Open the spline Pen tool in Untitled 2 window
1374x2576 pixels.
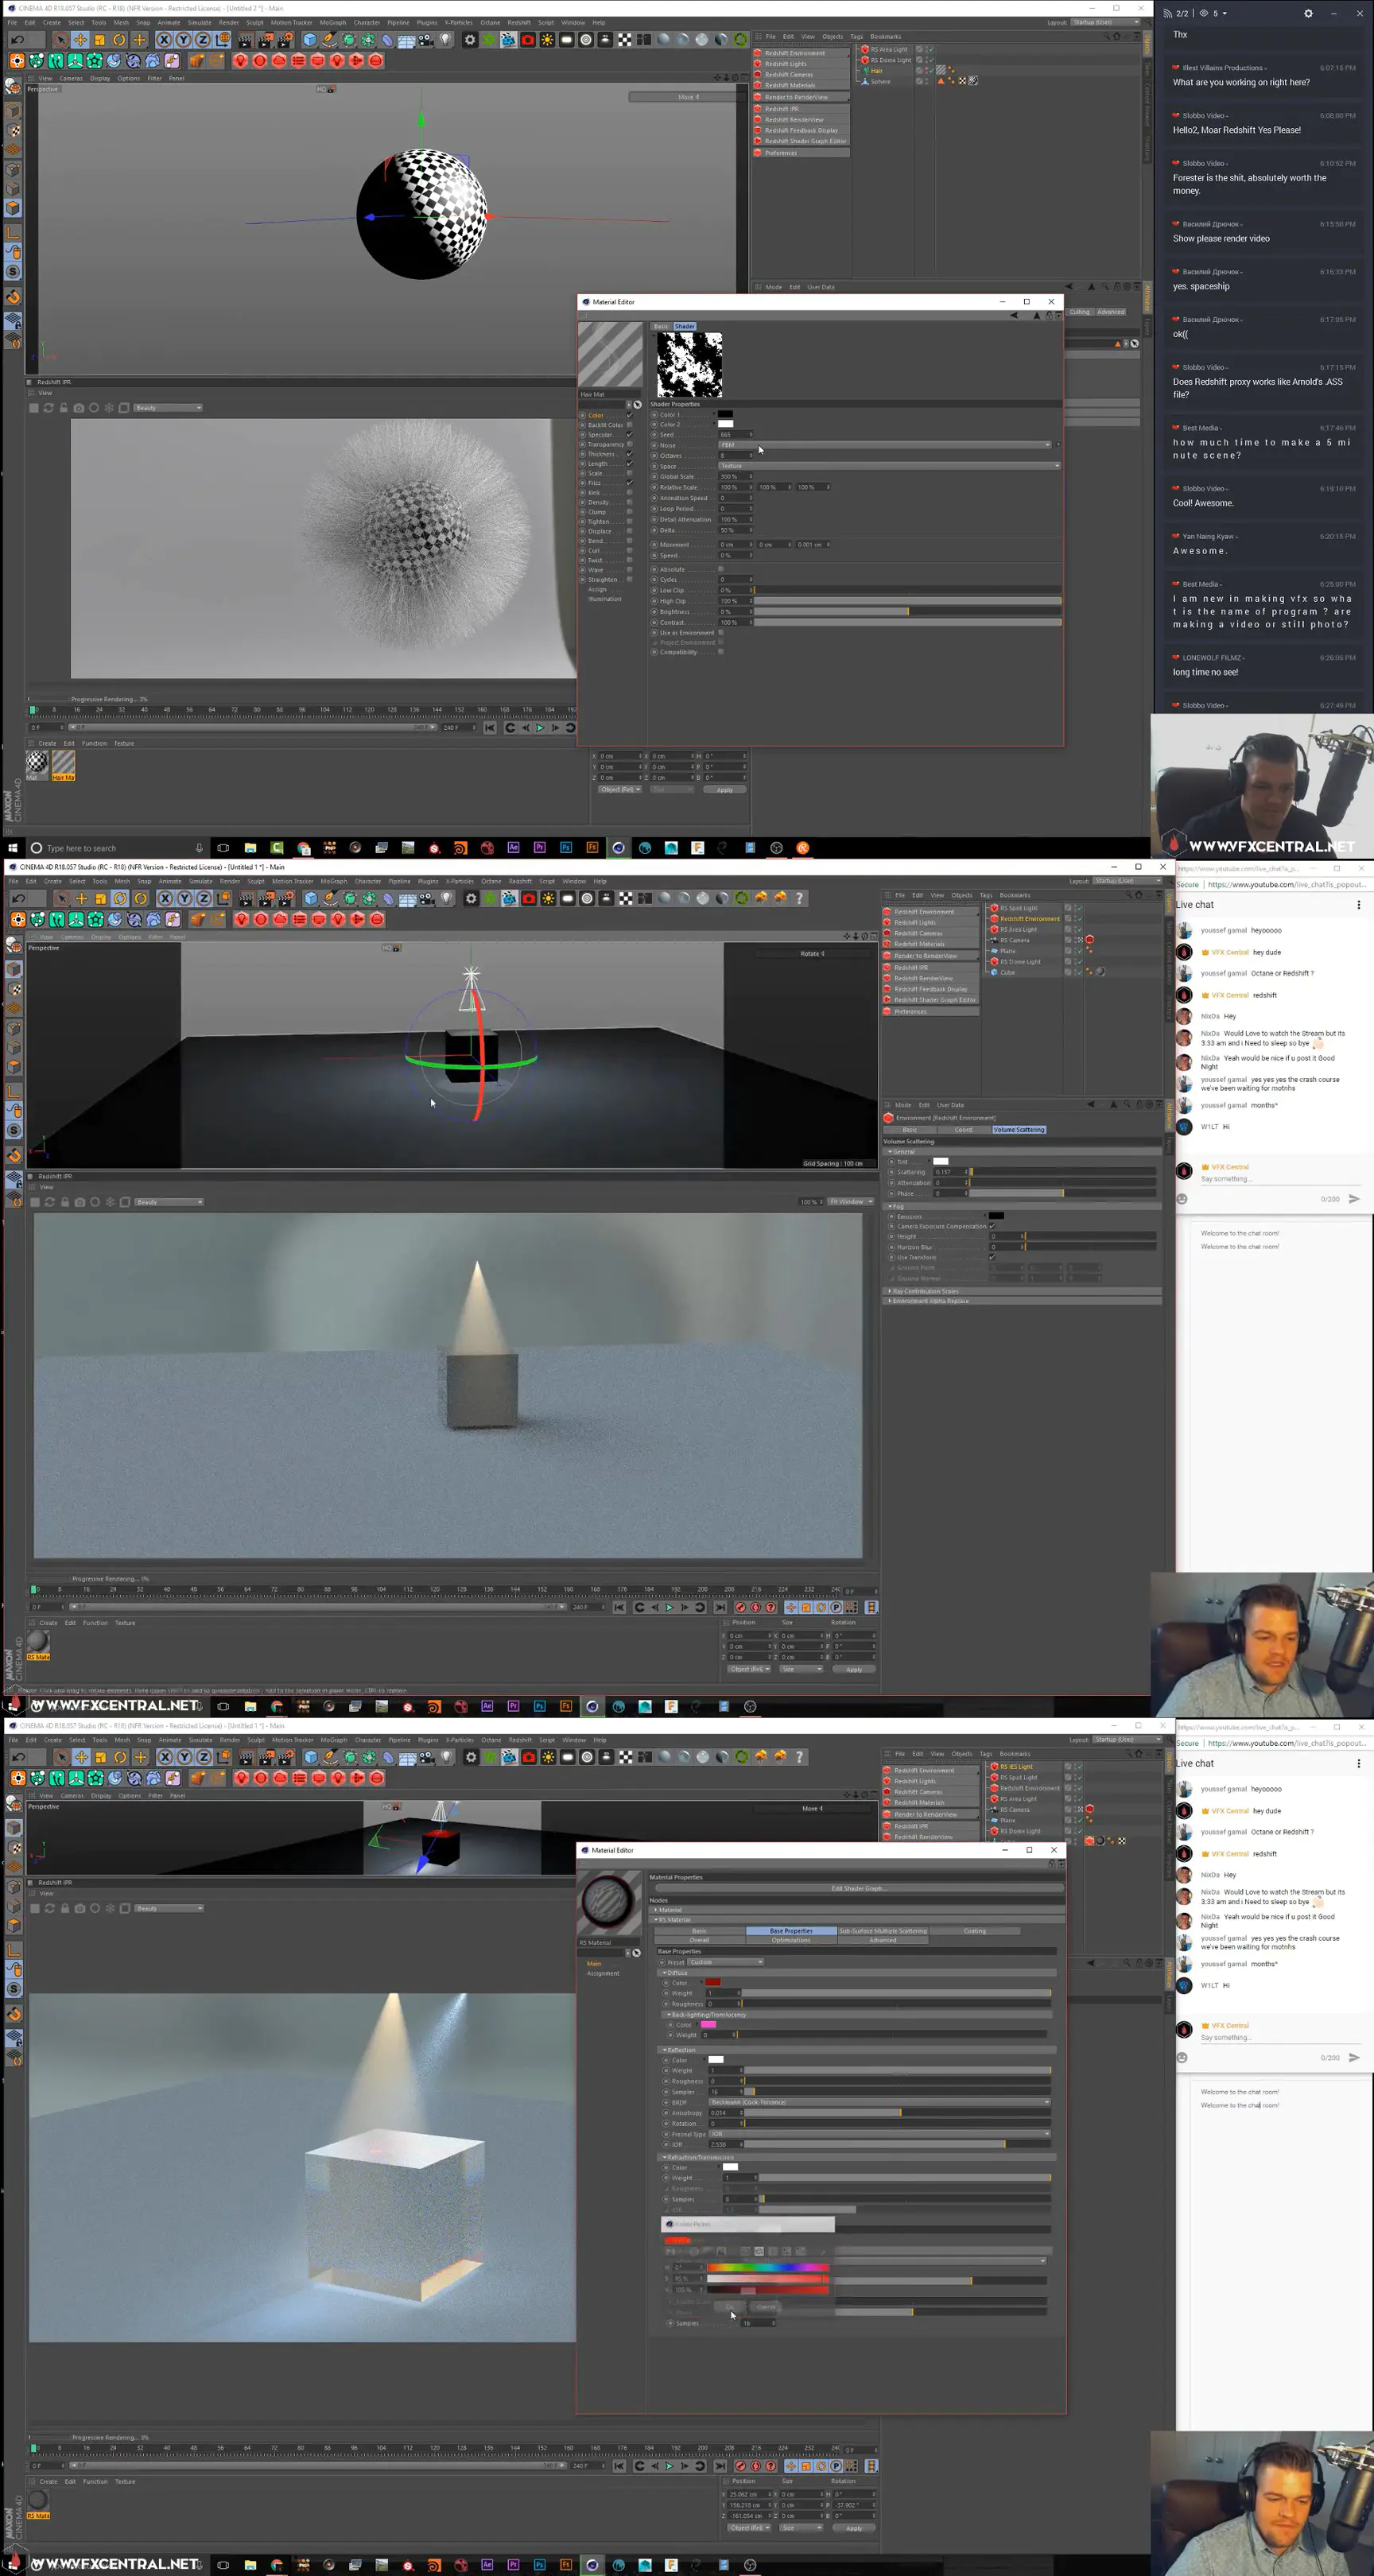coord(329,40)
